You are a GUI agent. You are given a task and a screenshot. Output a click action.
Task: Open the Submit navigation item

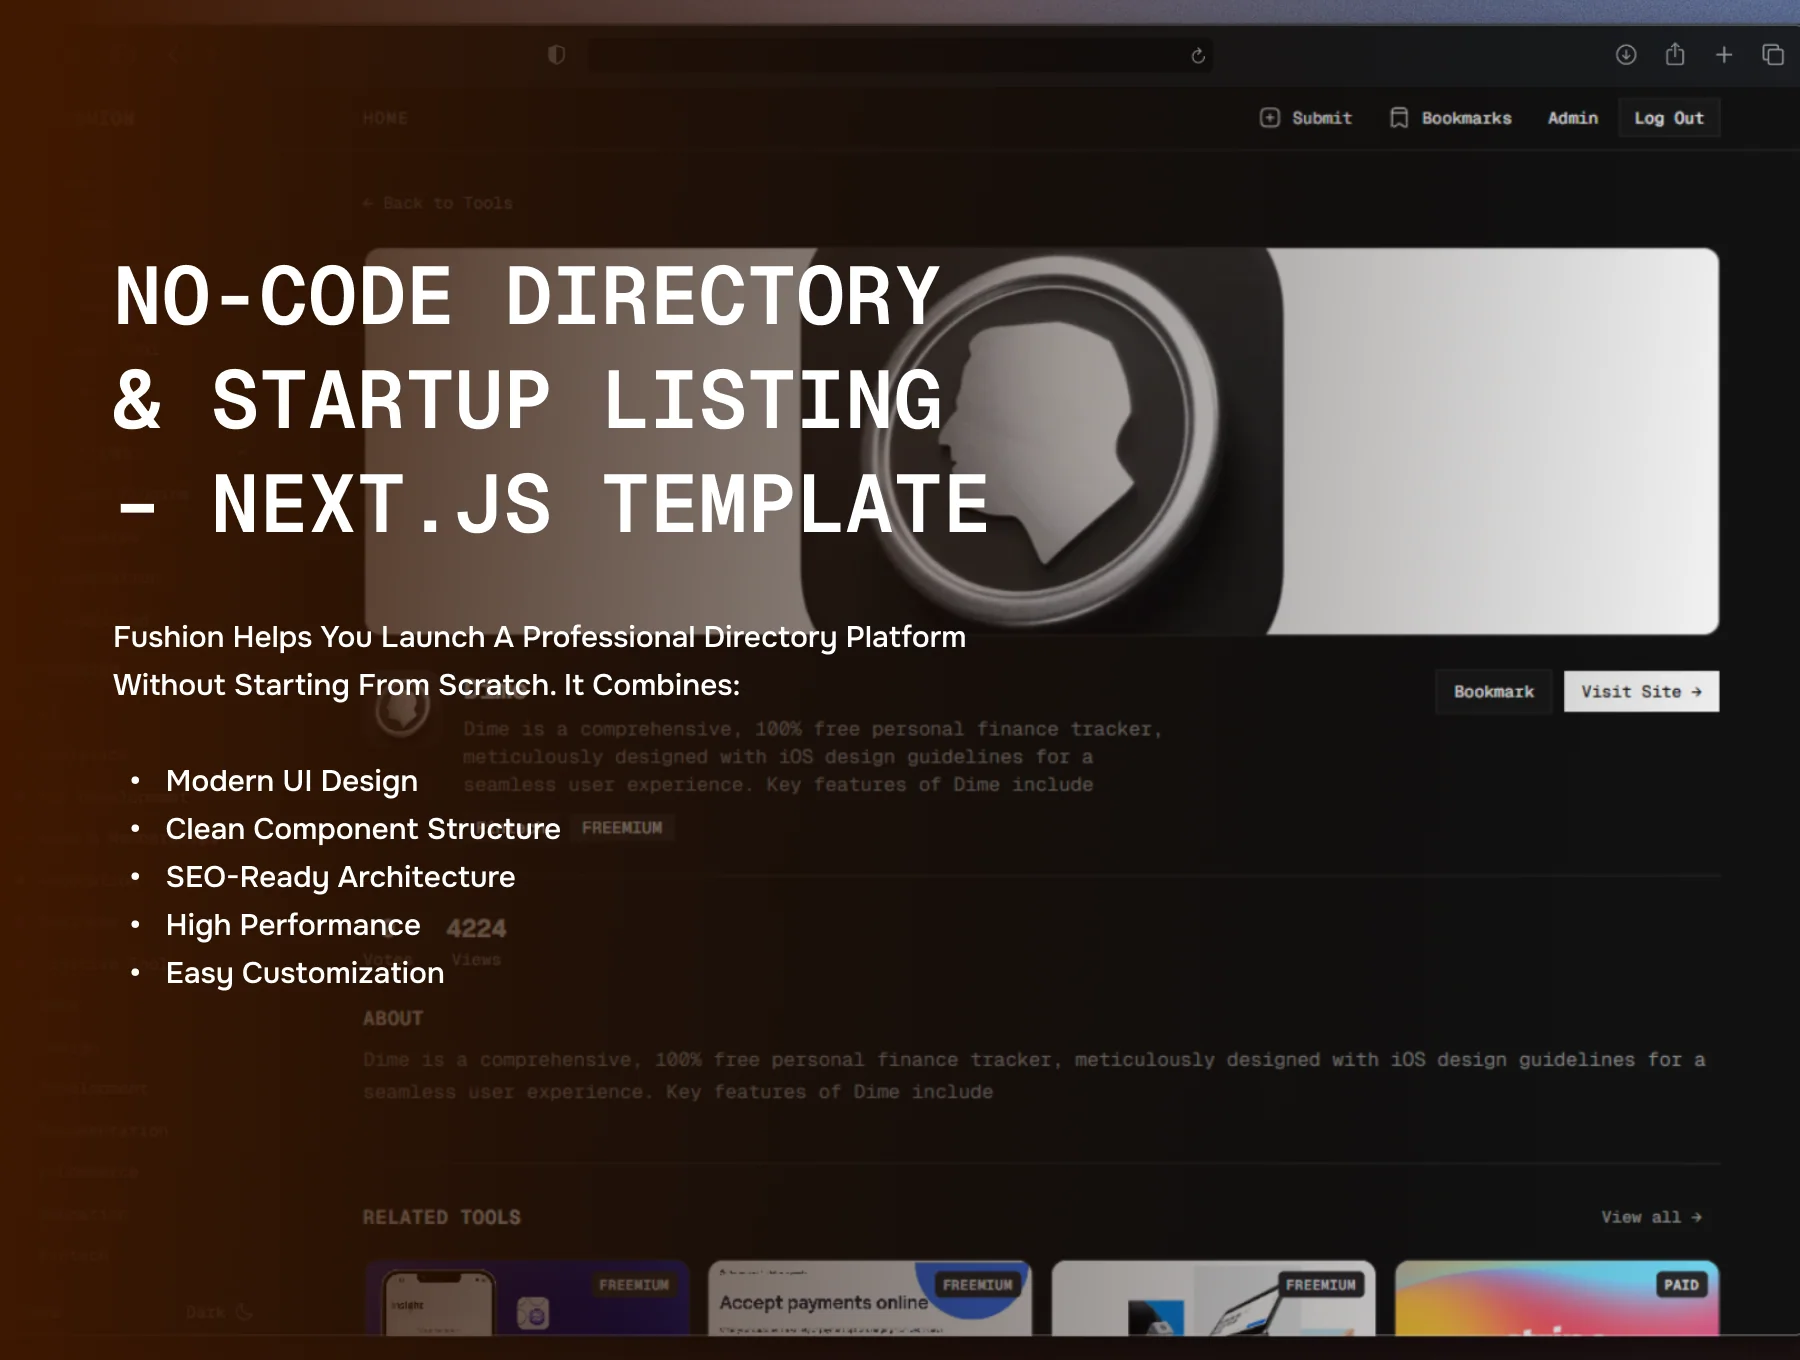pyautogui.click(x=1306, y=118)
